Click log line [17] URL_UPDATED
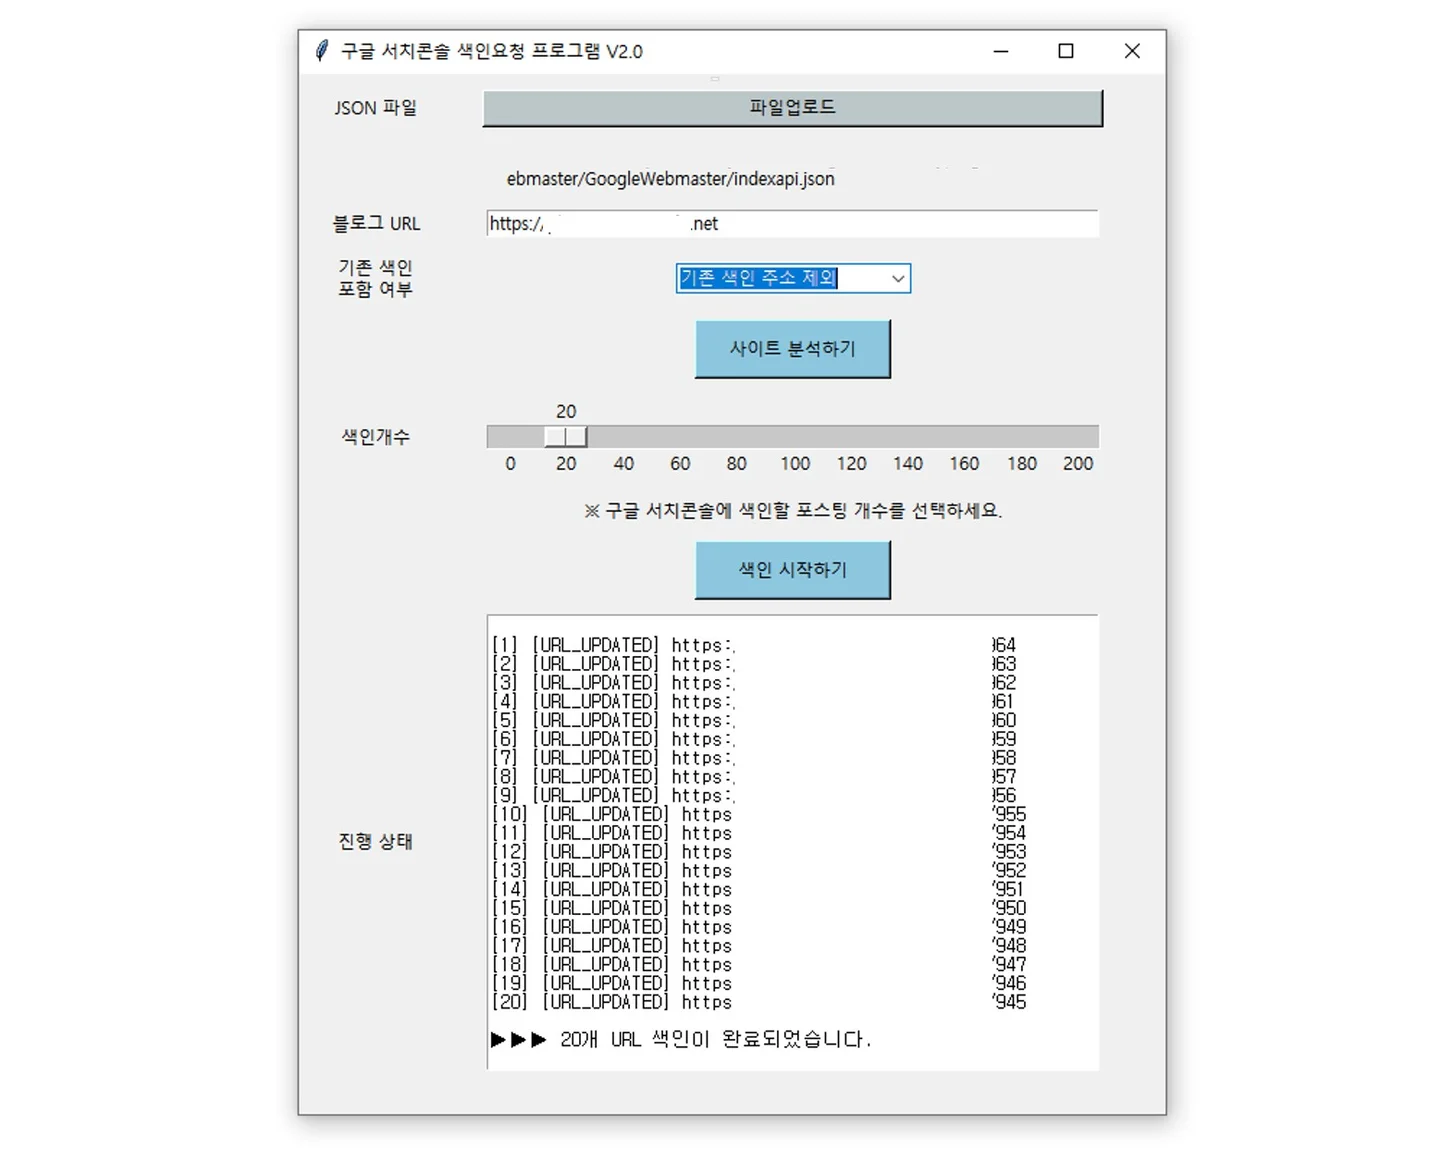 click(759, 946)
